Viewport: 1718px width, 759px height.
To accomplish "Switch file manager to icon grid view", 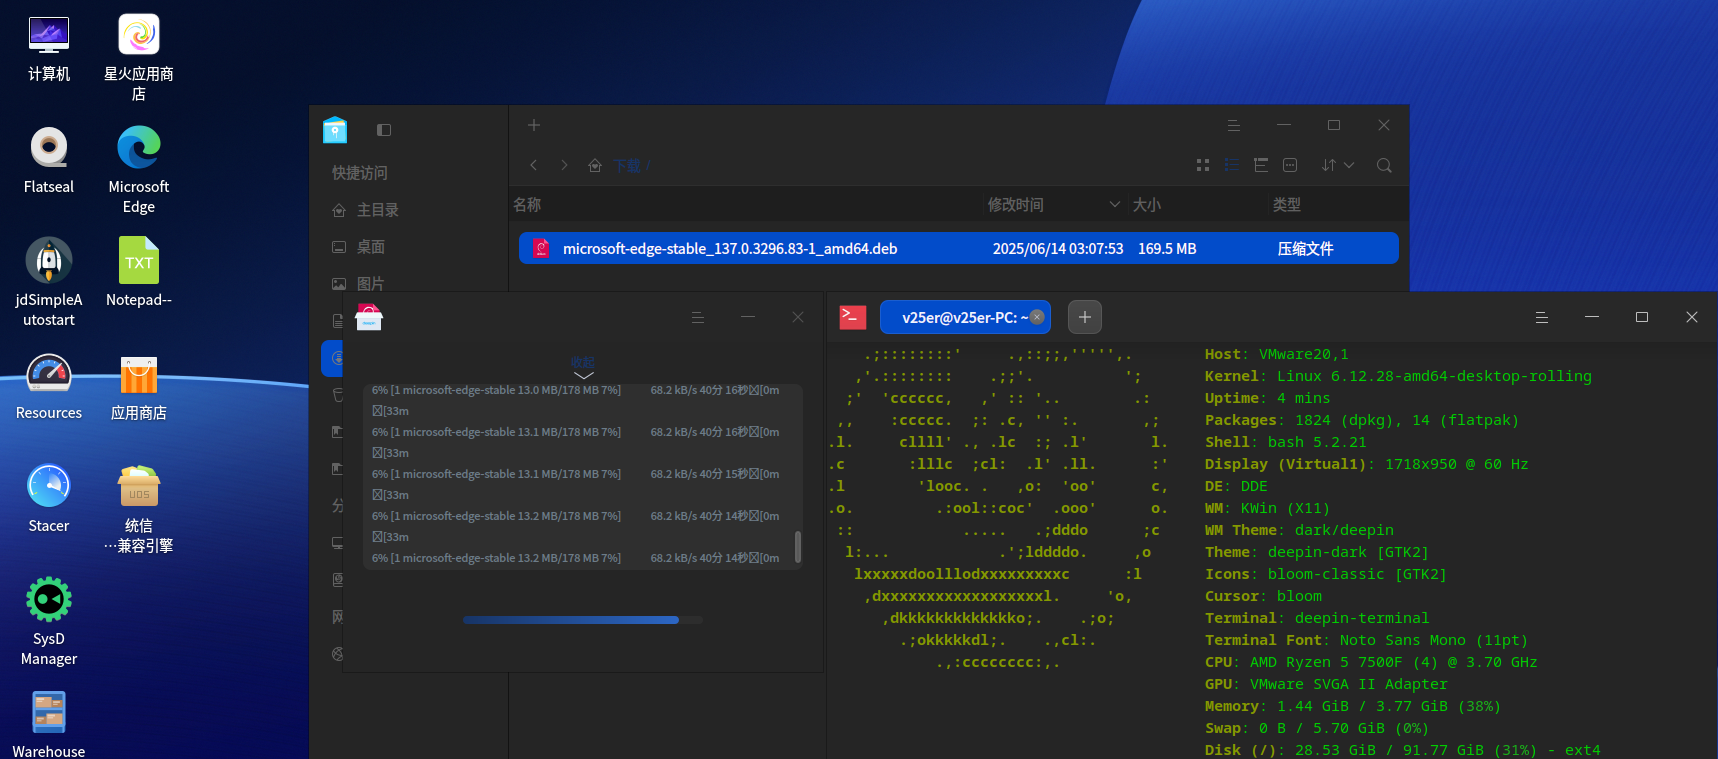I will click(1203, 165).
